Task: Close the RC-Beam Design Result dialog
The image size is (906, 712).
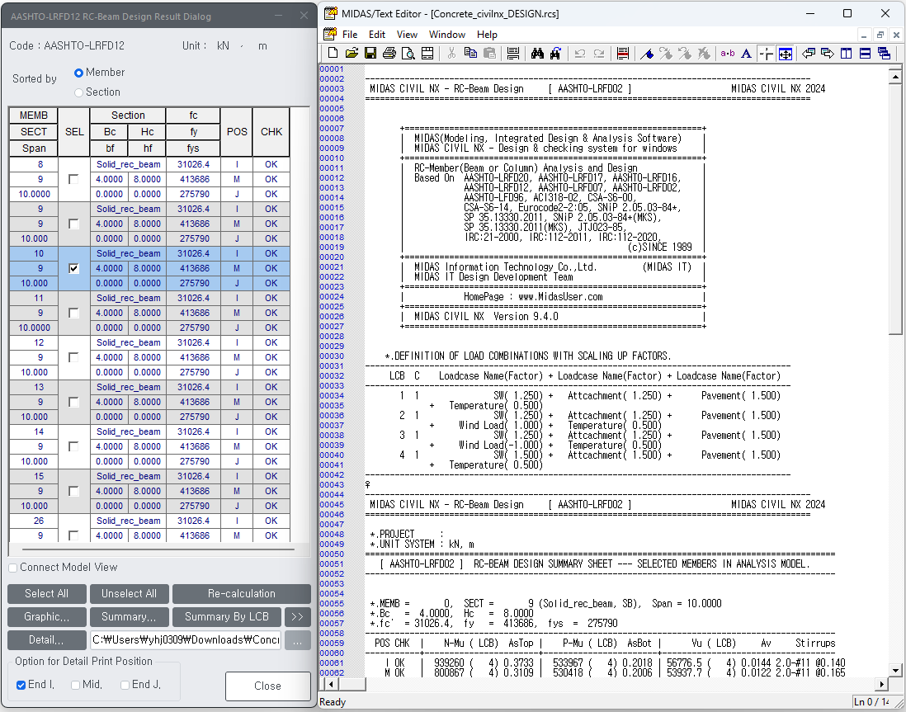Action: click(x=268, y=686)
